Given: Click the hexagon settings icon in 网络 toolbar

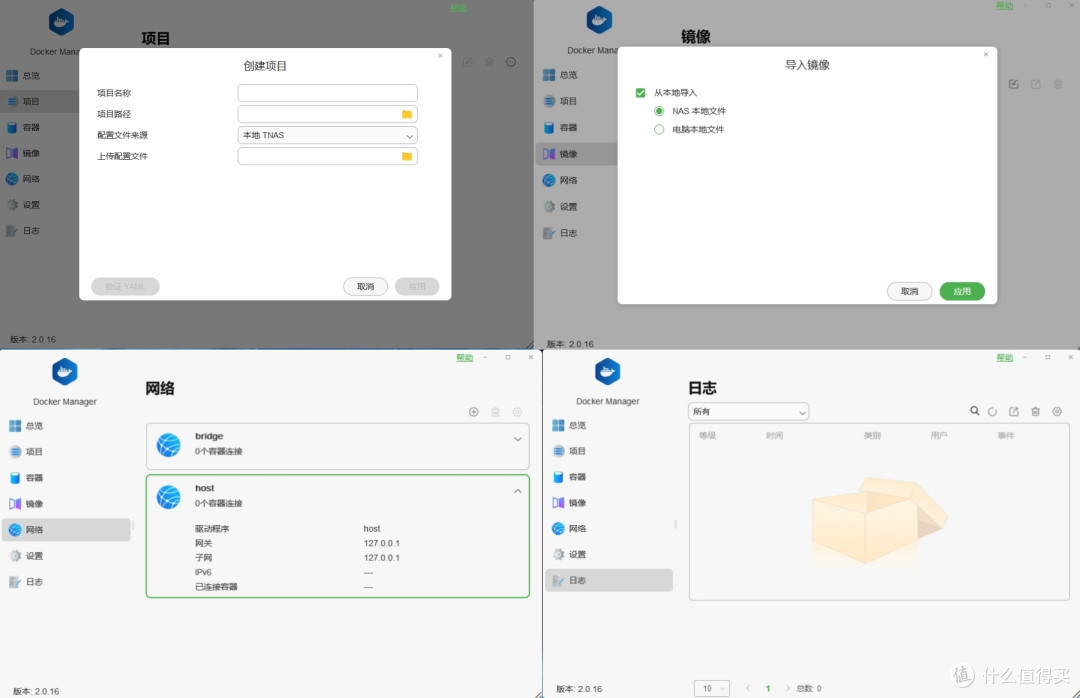Looking at the screenshot, I should click(517, 412).
